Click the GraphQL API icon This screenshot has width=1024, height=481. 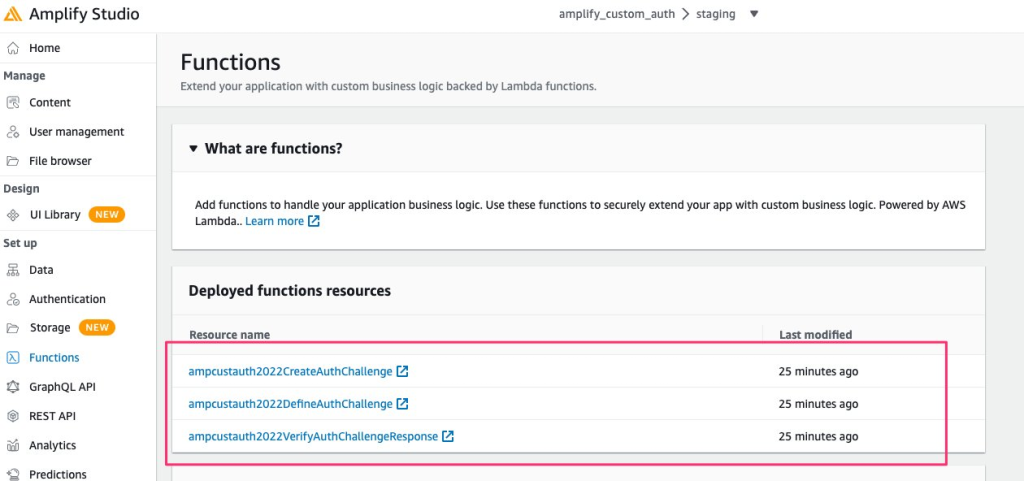click(x=12, y=387)
